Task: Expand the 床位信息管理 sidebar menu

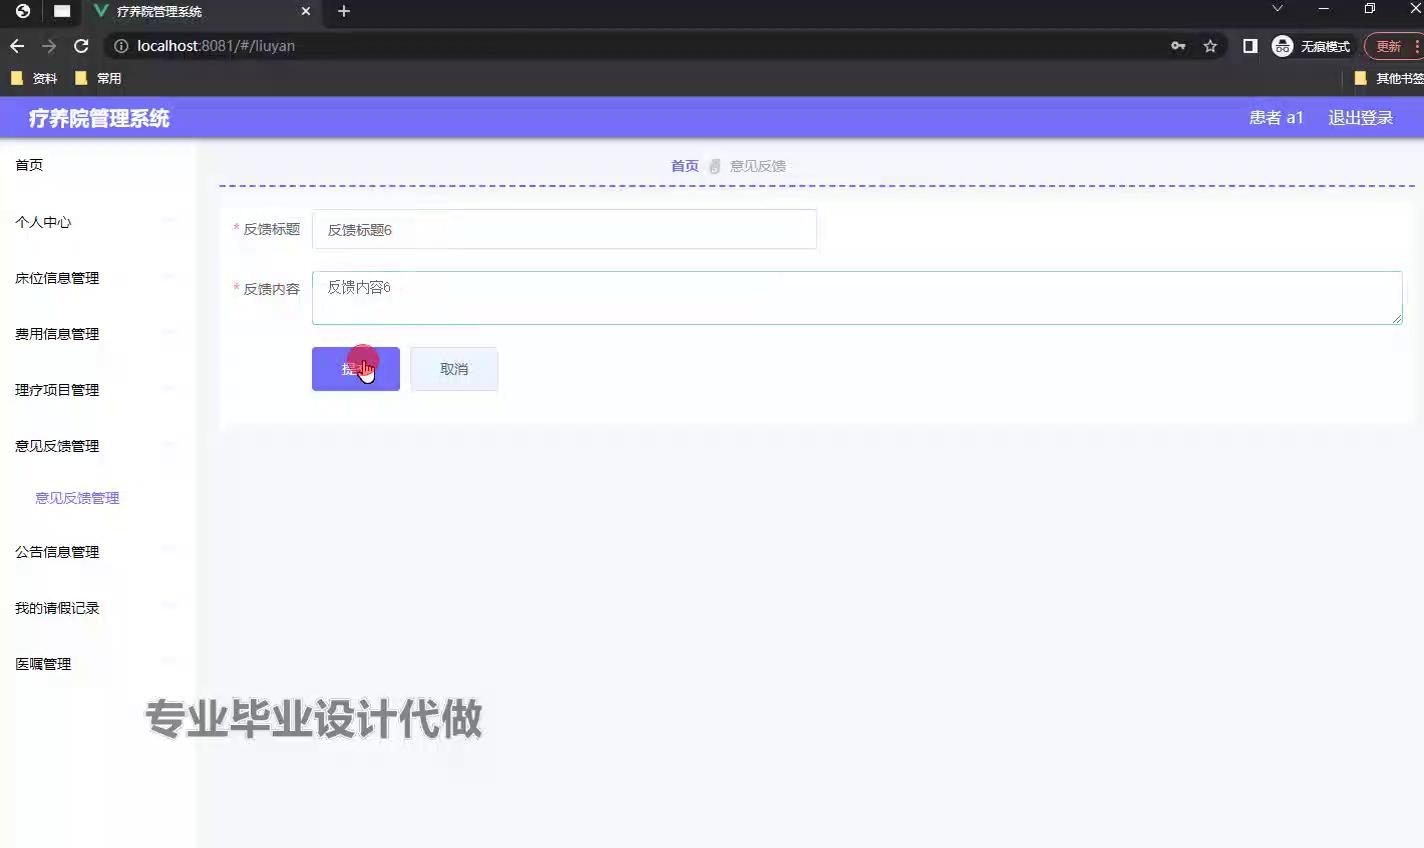Action: pos(55,278)
